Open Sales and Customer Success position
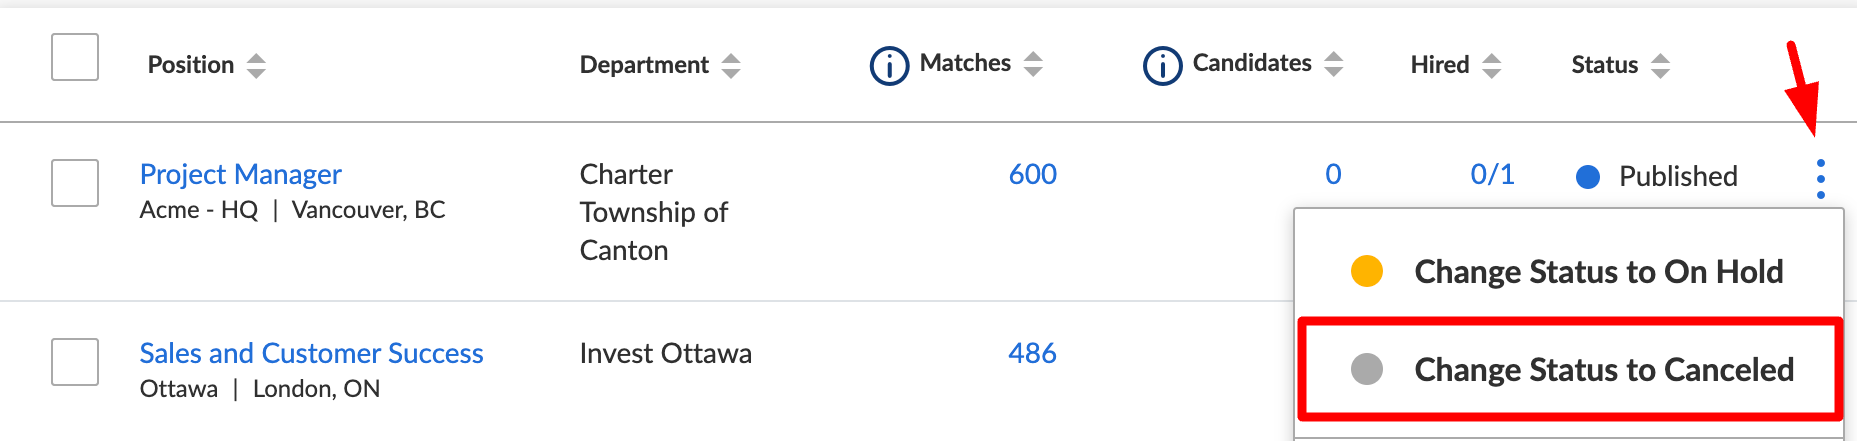The height and width of the screenshot is (441, 1857). 311,354
